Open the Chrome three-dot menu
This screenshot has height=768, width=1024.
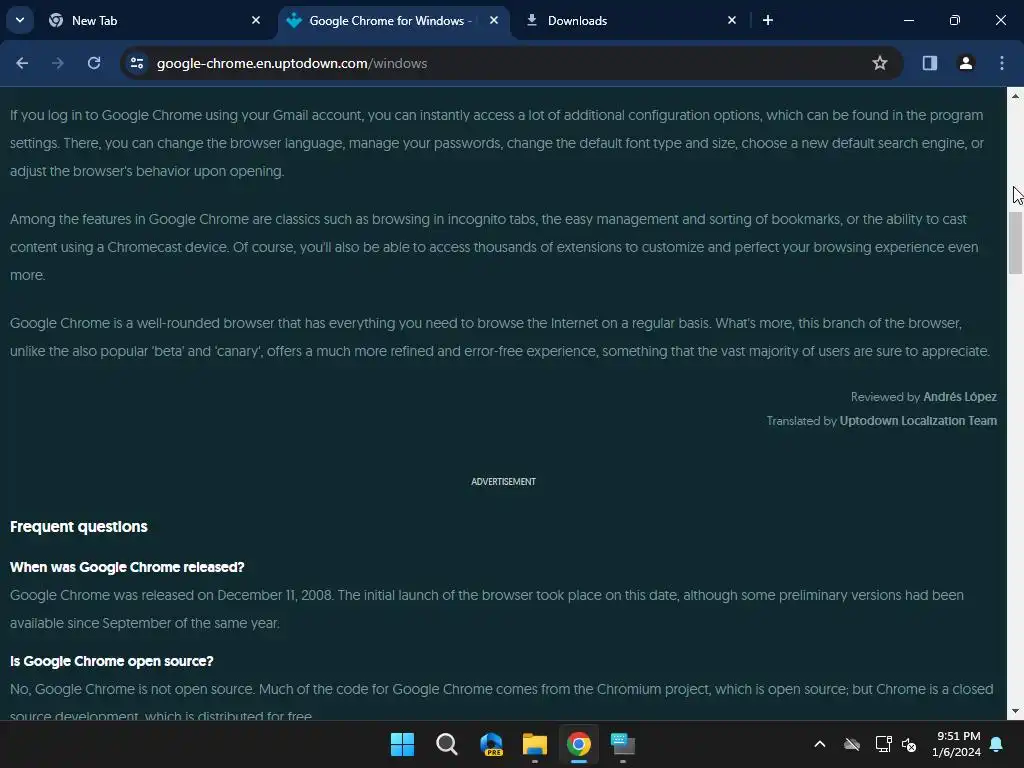[x=1002, y=63]
